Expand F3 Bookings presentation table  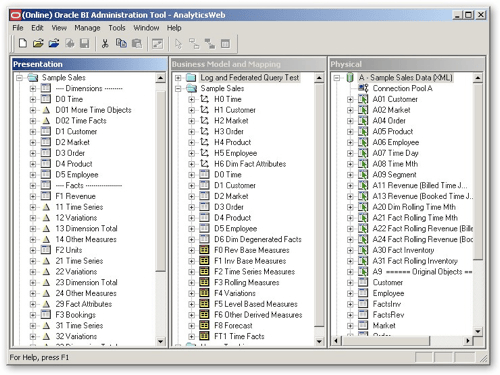tap(33, 315)
